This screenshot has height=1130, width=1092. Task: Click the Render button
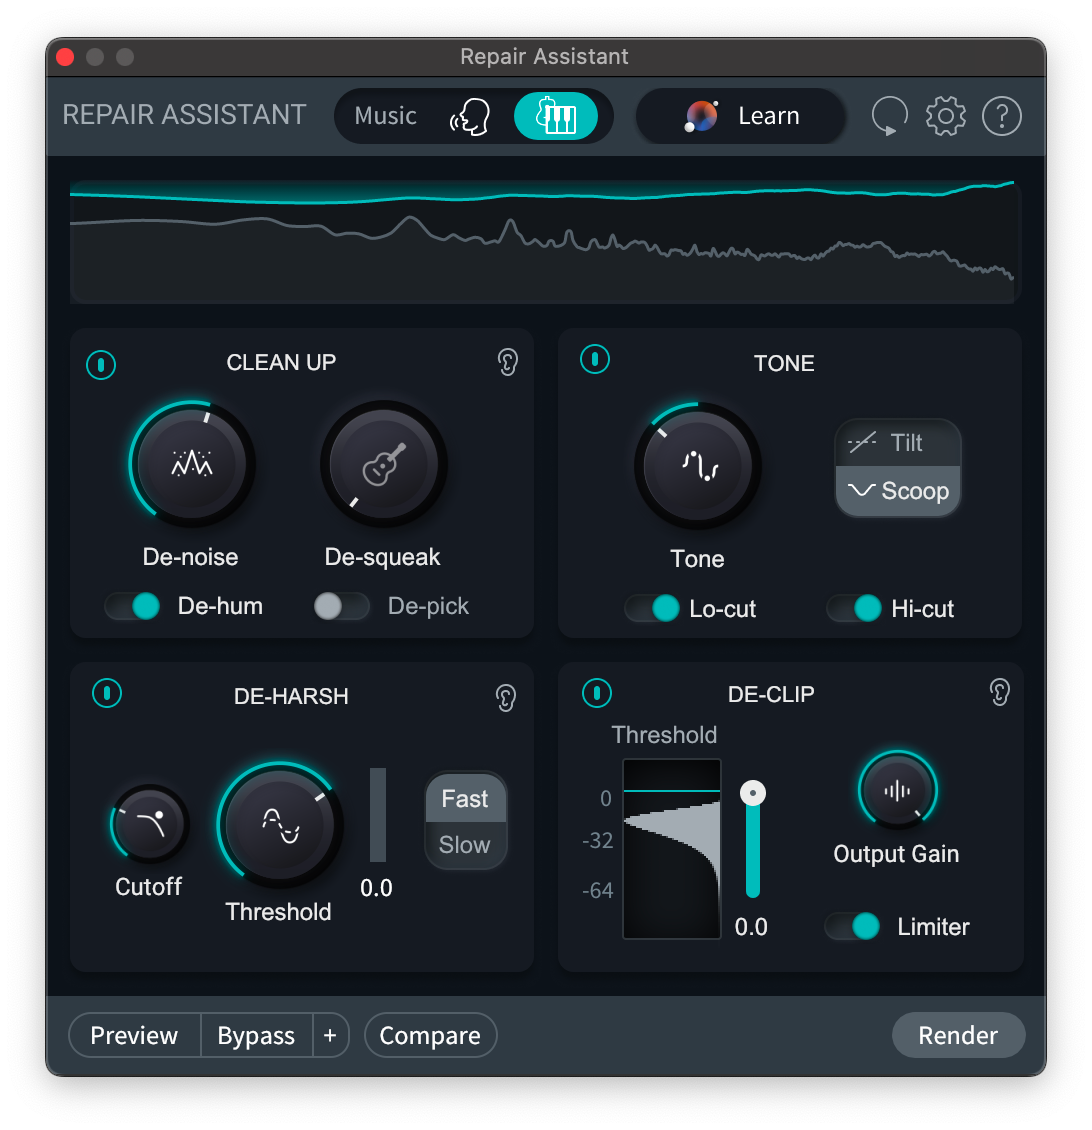coord(958,1035)
